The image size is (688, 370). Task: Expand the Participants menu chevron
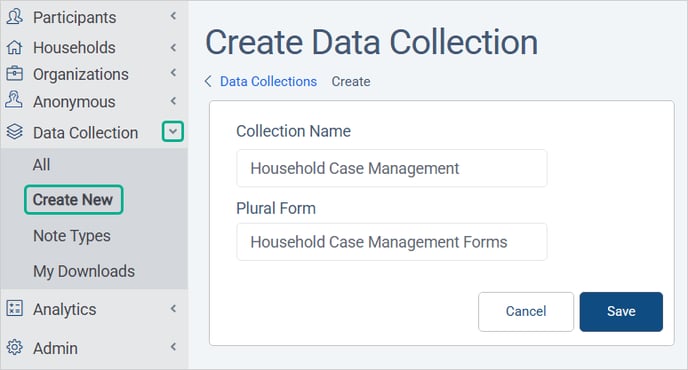(x=173, y=16)
